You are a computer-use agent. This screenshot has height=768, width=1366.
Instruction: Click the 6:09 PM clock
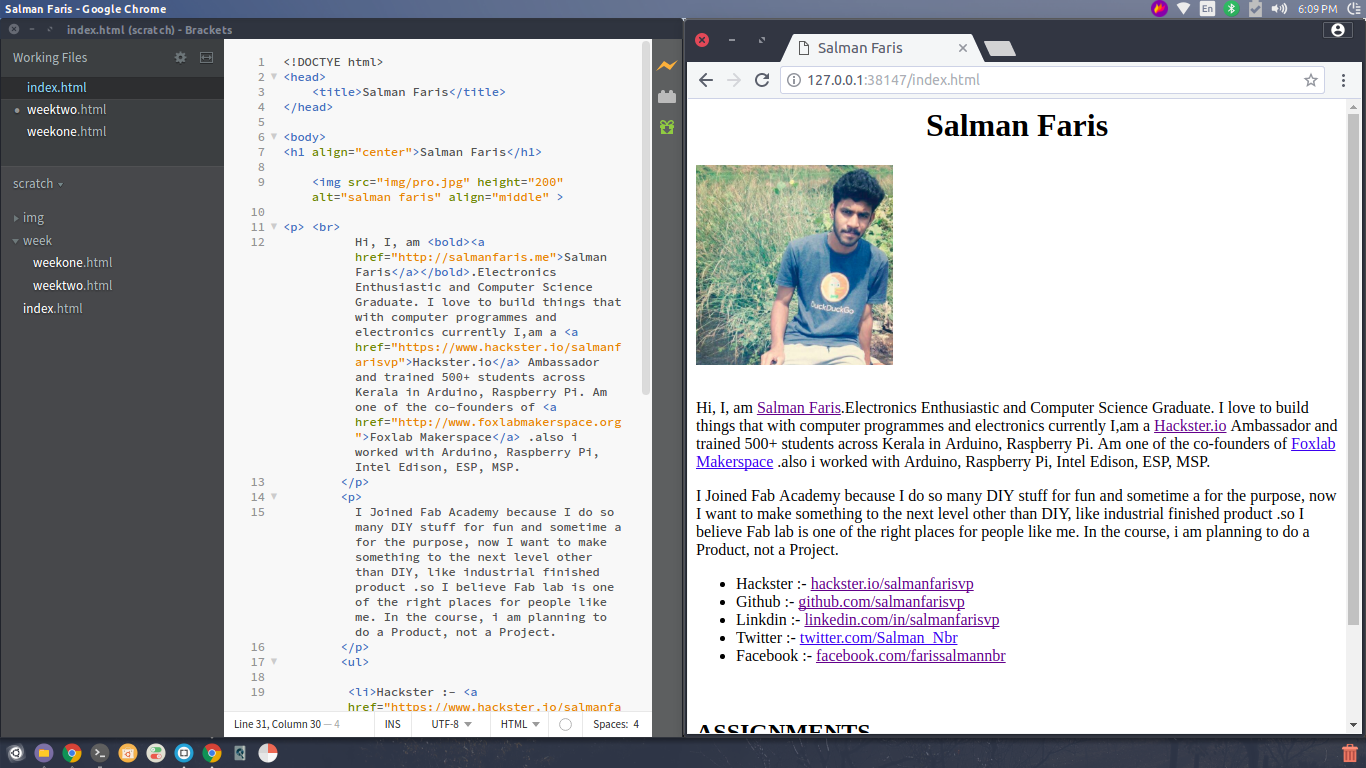click(1318, 8)
